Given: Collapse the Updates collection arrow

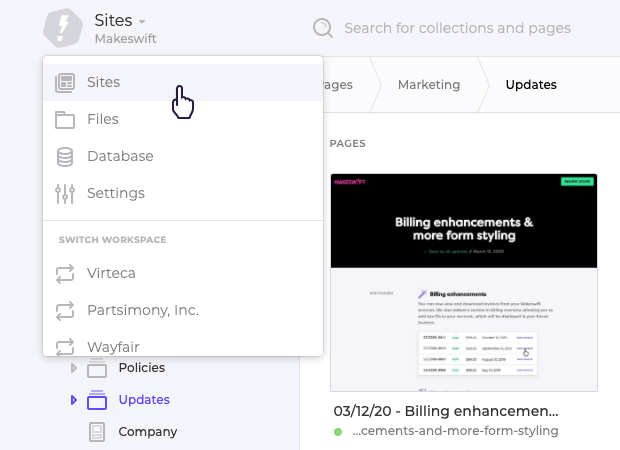Looking at the screenshot, I should (x=73, y=400).
